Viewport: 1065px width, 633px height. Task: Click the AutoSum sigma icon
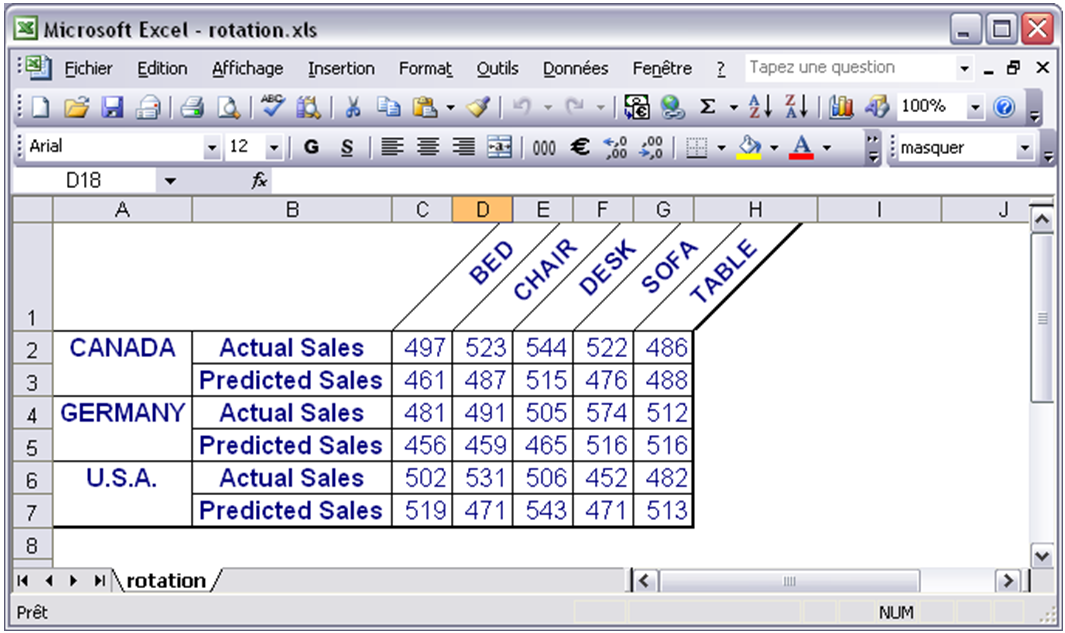[x=707, y=107]
